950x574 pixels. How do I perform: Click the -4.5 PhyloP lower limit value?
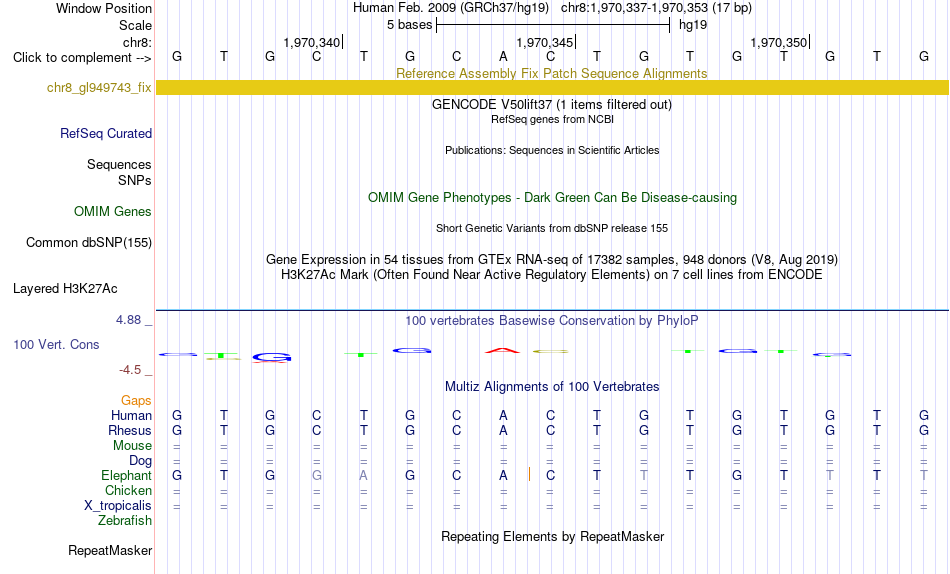[130, 370]
